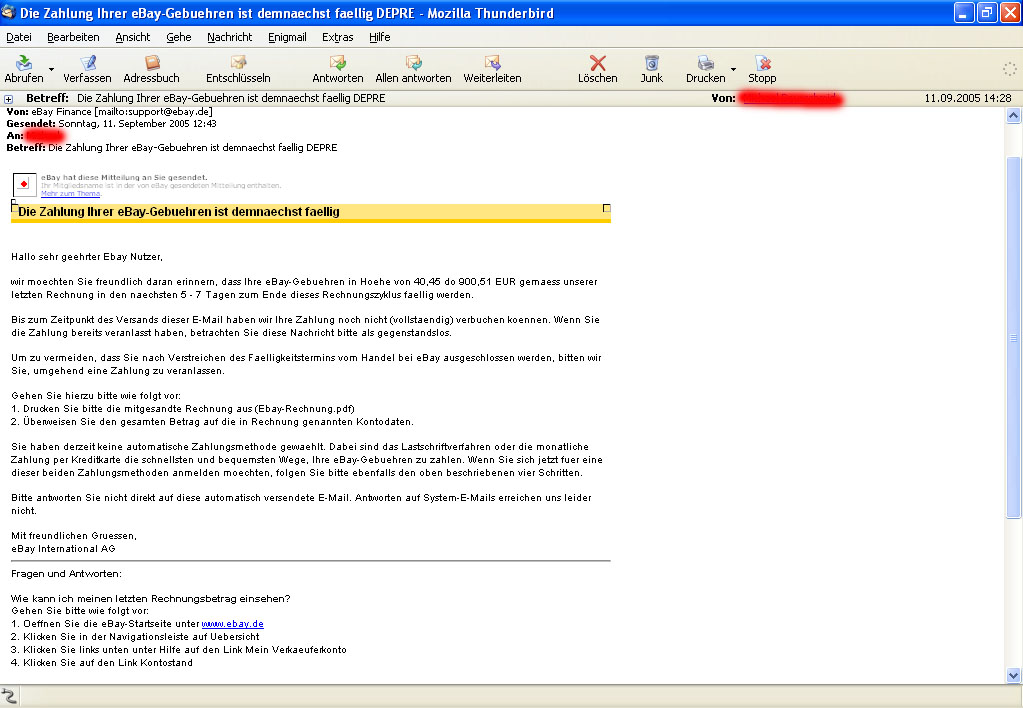Open the Extras menu
This screenshot has width=1023, height=708.
point(337,37)
